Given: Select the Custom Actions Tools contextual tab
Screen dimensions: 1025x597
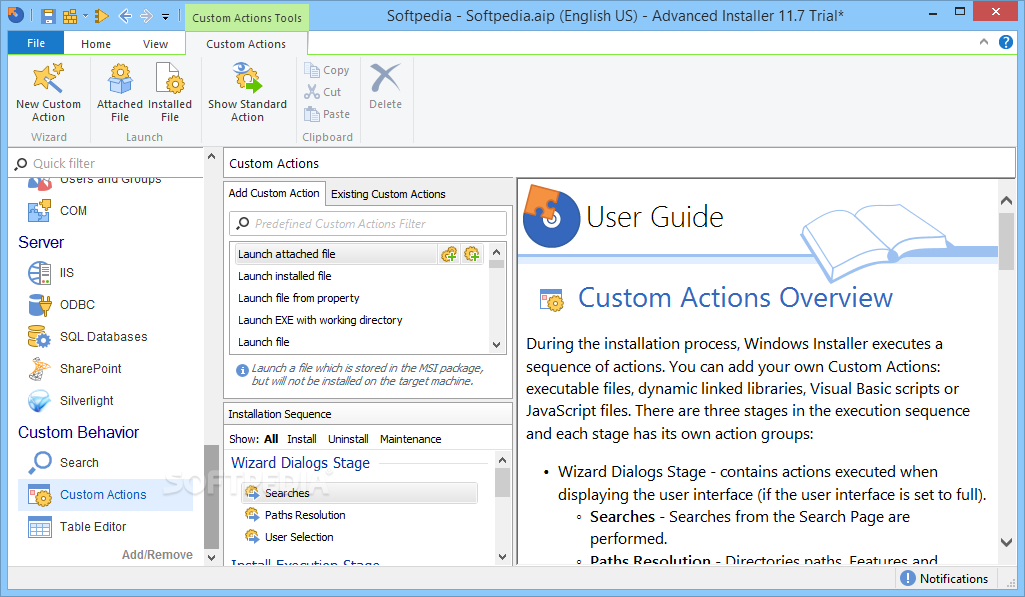Looking at the screenshot, I should coord(247,18).
